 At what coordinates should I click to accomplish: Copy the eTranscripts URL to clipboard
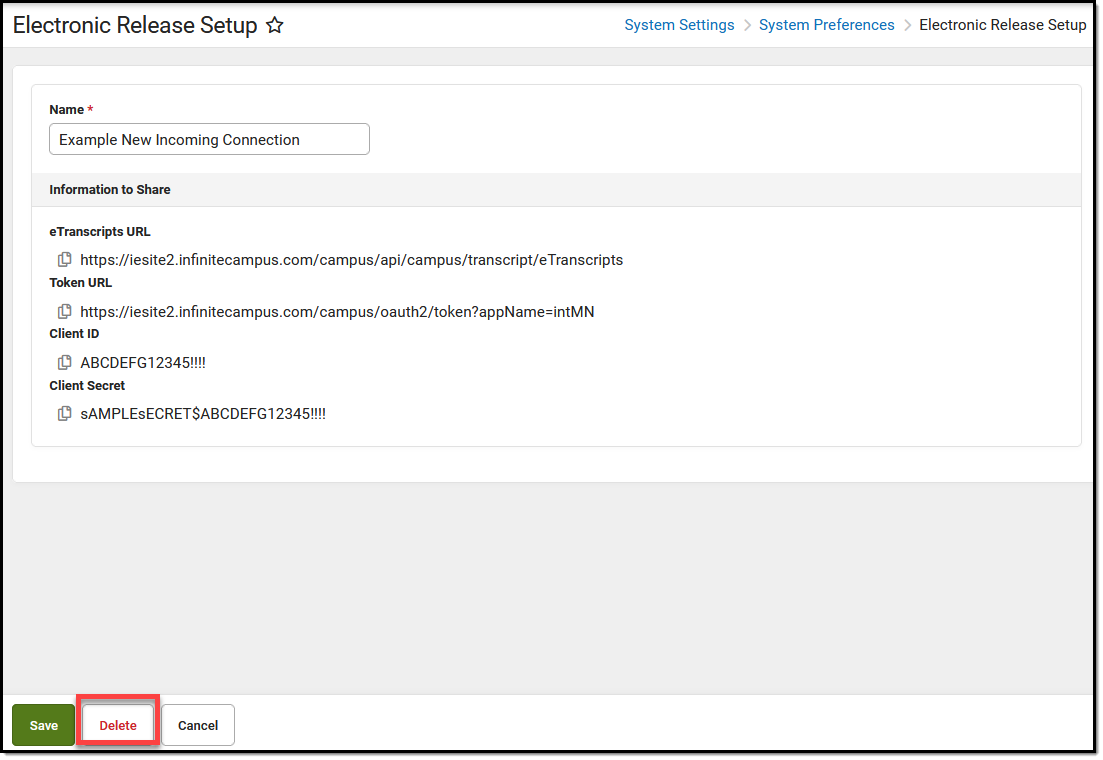pos(64,260)
